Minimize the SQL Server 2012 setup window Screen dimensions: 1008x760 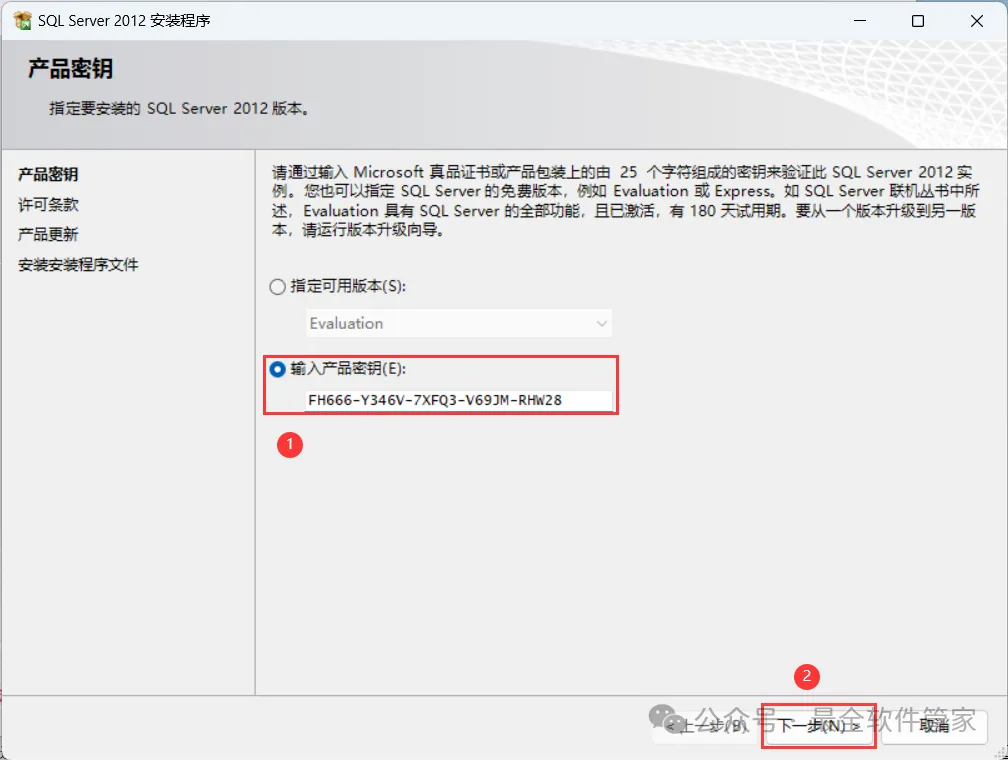coord(860,21)
